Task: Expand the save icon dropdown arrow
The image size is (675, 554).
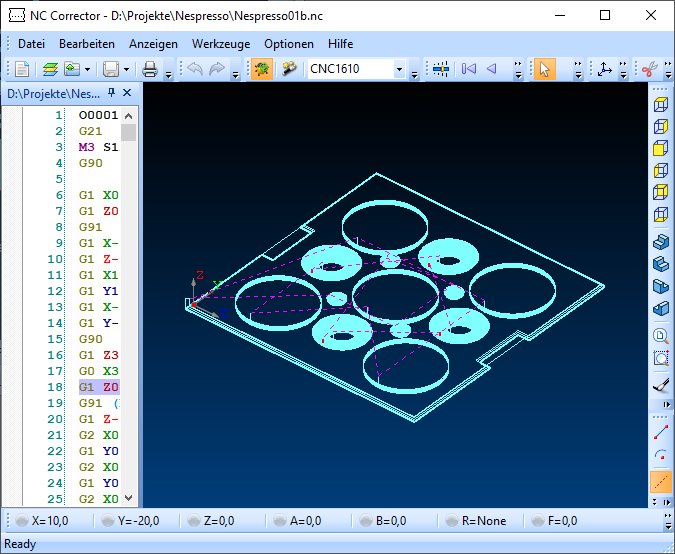Action: coord(128,70)
